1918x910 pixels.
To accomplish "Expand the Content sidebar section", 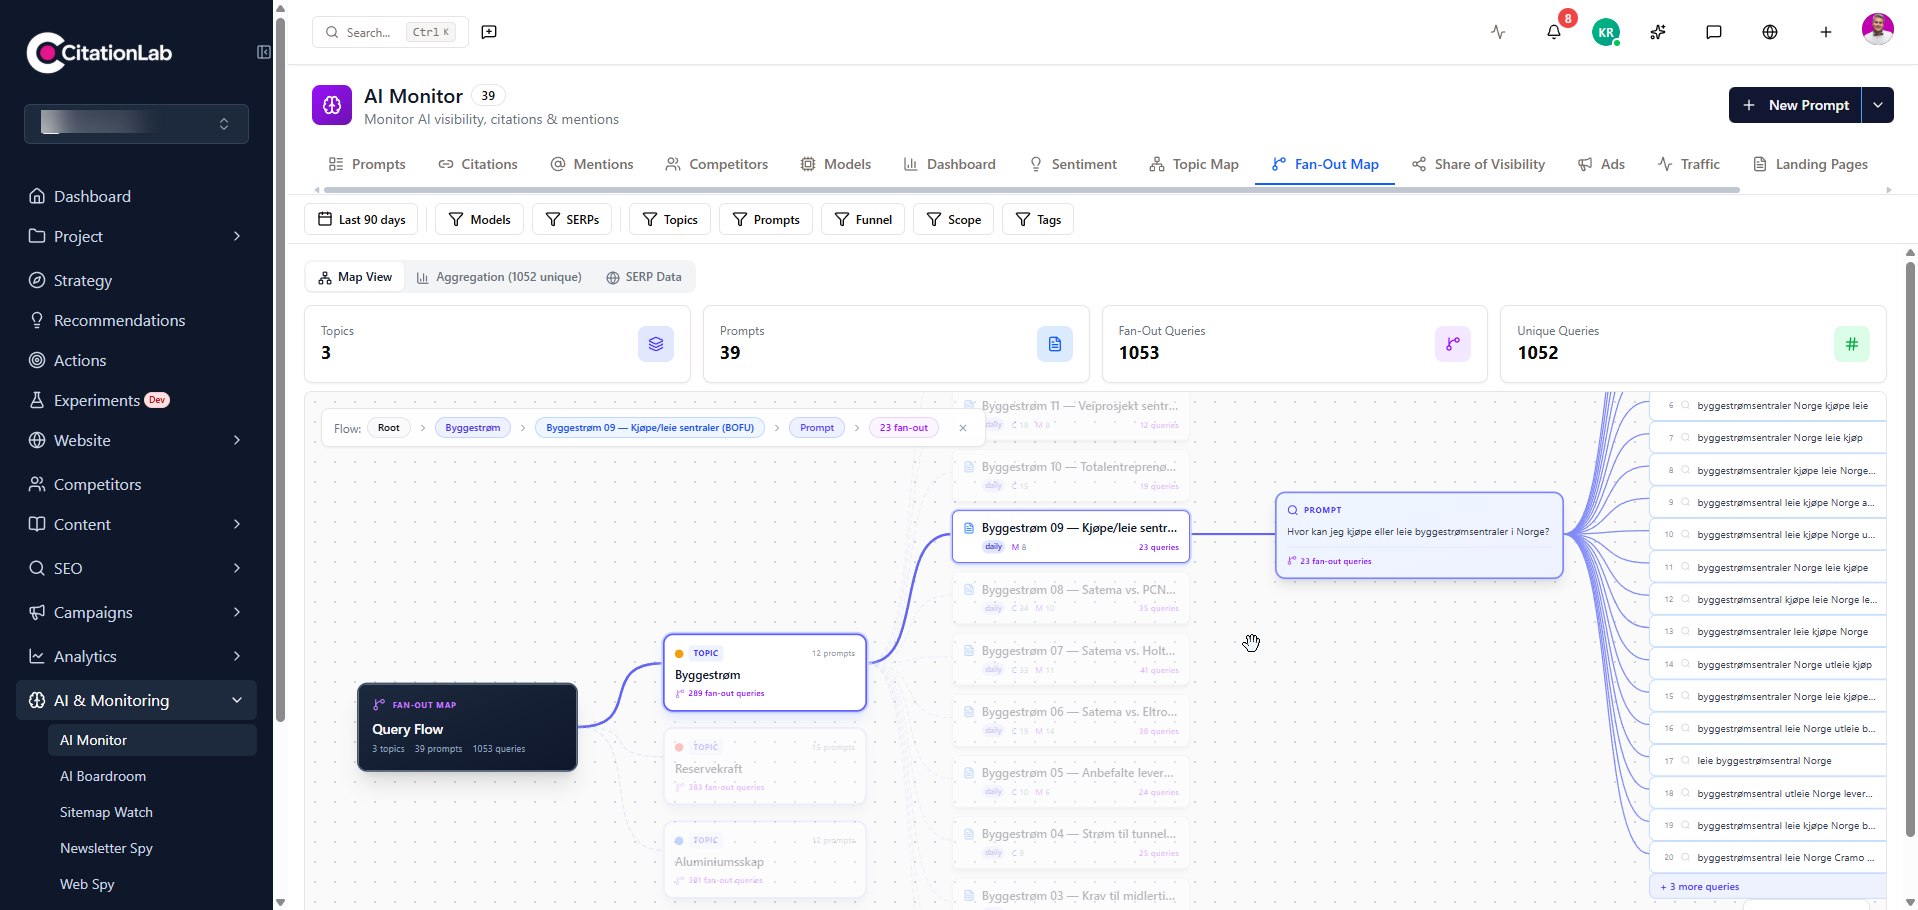I will [x=136, y=524].
